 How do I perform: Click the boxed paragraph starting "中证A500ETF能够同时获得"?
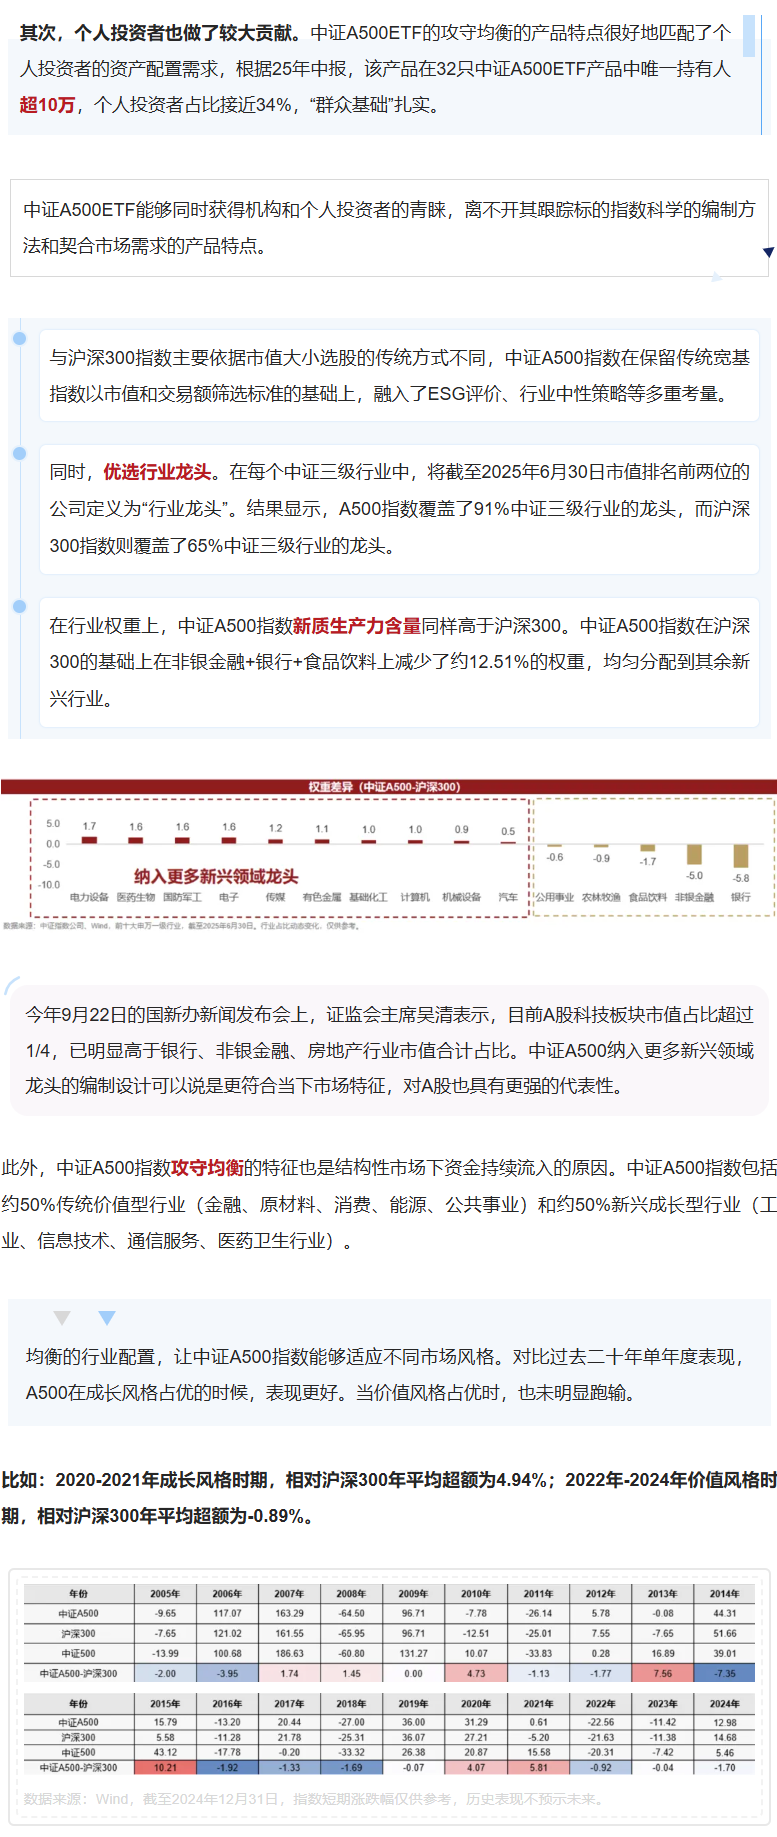pos(389,228)
